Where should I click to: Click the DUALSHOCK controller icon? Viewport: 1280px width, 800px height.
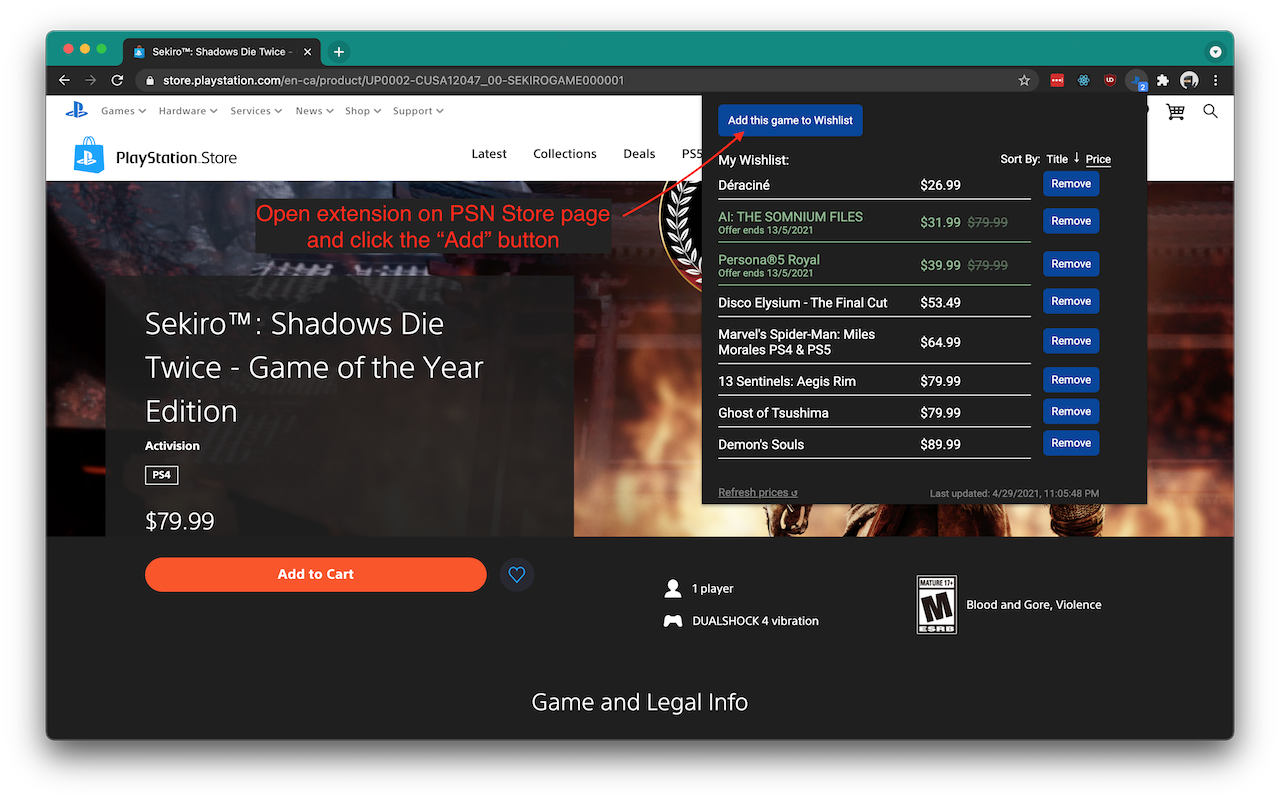[673, 621]
